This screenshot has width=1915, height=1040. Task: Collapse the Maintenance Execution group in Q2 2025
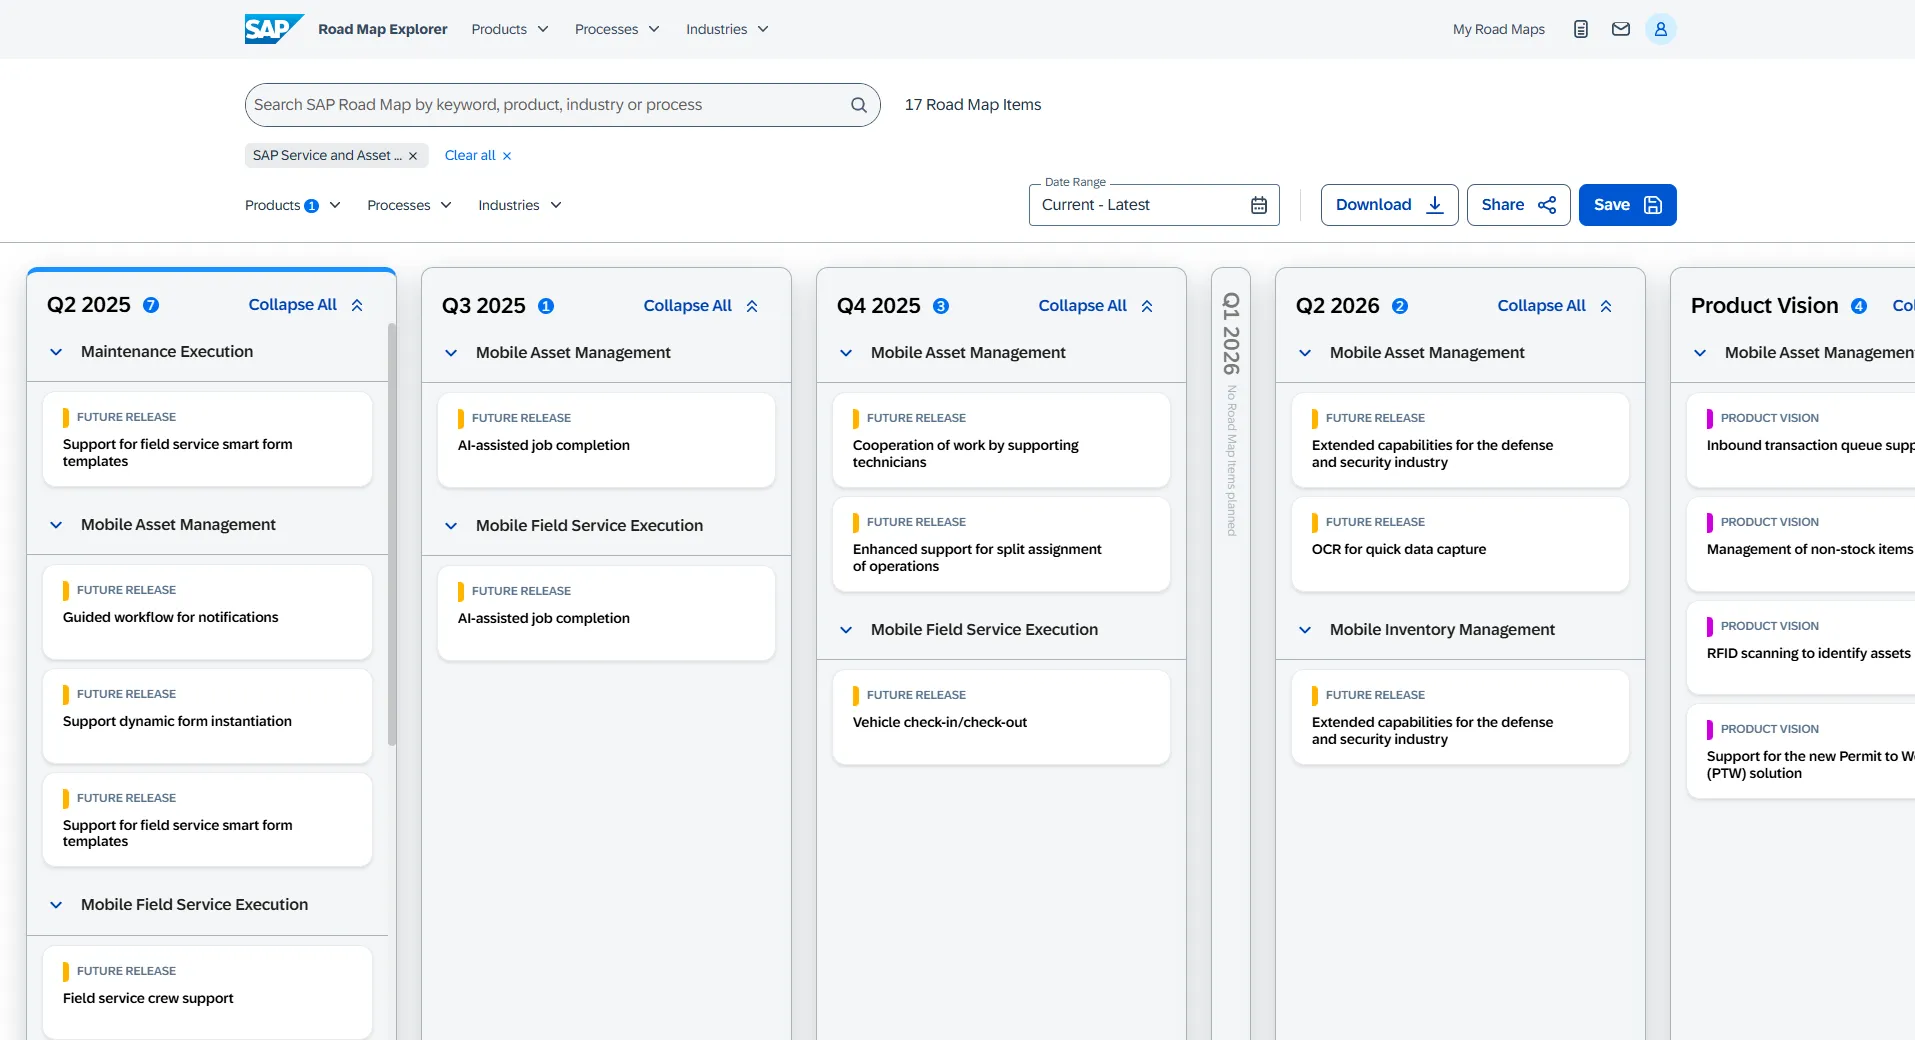click(57, 352)
